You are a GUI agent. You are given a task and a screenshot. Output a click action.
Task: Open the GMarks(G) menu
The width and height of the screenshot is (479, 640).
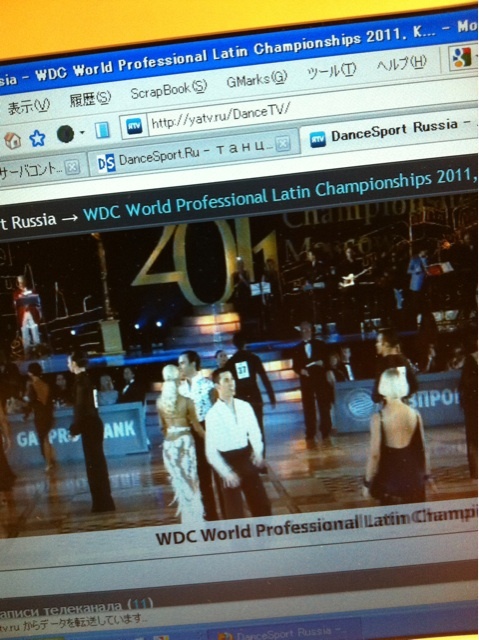[x=257, y=78]
